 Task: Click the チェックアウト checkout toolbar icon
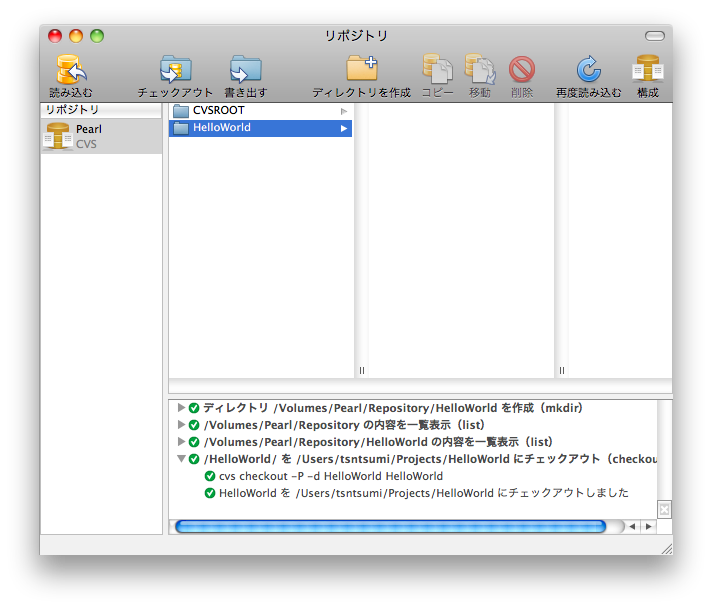[176, 70]
